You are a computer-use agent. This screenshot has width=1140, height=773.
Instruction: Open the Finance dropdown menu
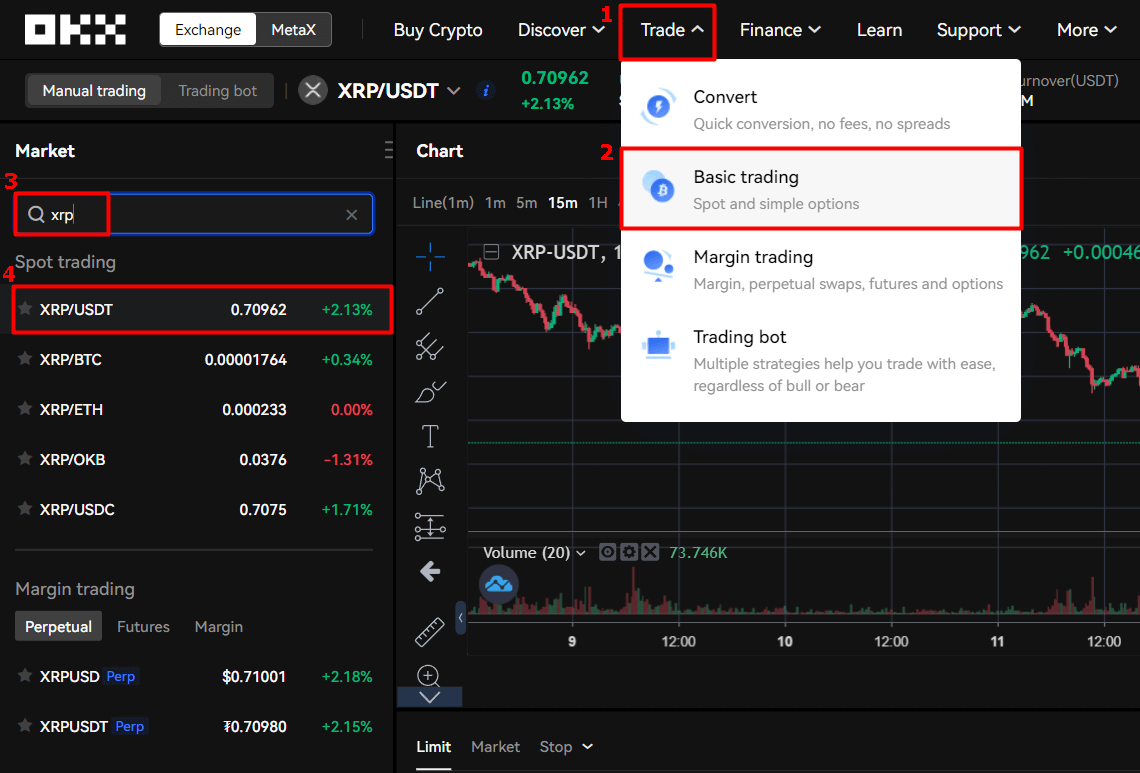coord(780,30)
